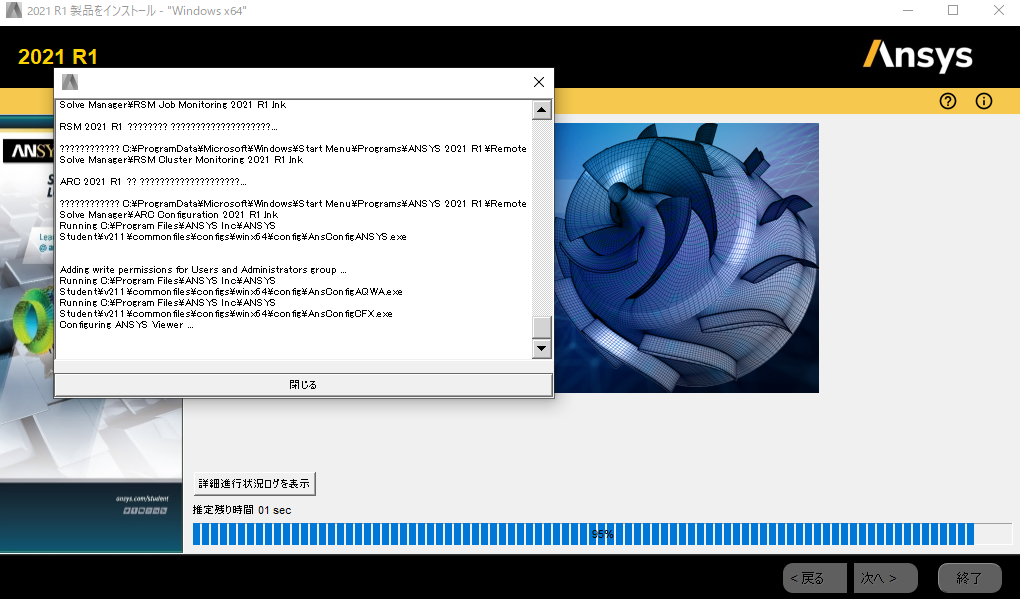Screen dimensions: 1020x599
Task: Click the 推定残り時間 01 sec text
Action: tap(242, 511)
